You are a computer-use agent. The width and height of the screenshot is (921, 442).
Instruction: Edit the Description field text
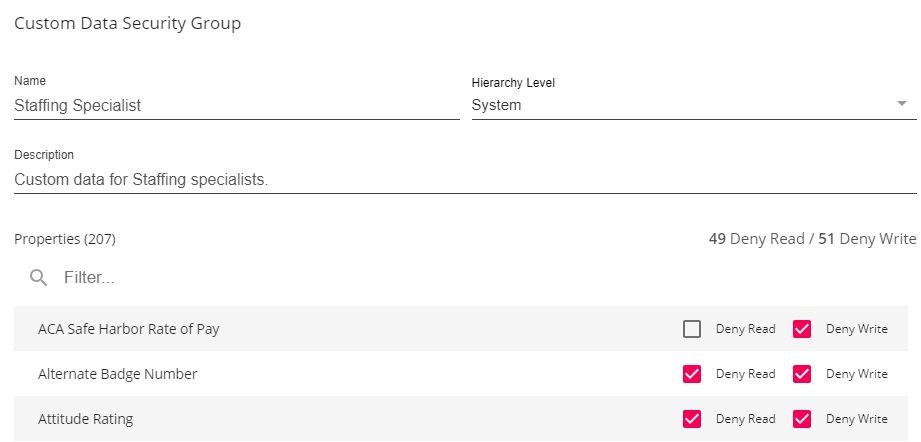point(465,180)
